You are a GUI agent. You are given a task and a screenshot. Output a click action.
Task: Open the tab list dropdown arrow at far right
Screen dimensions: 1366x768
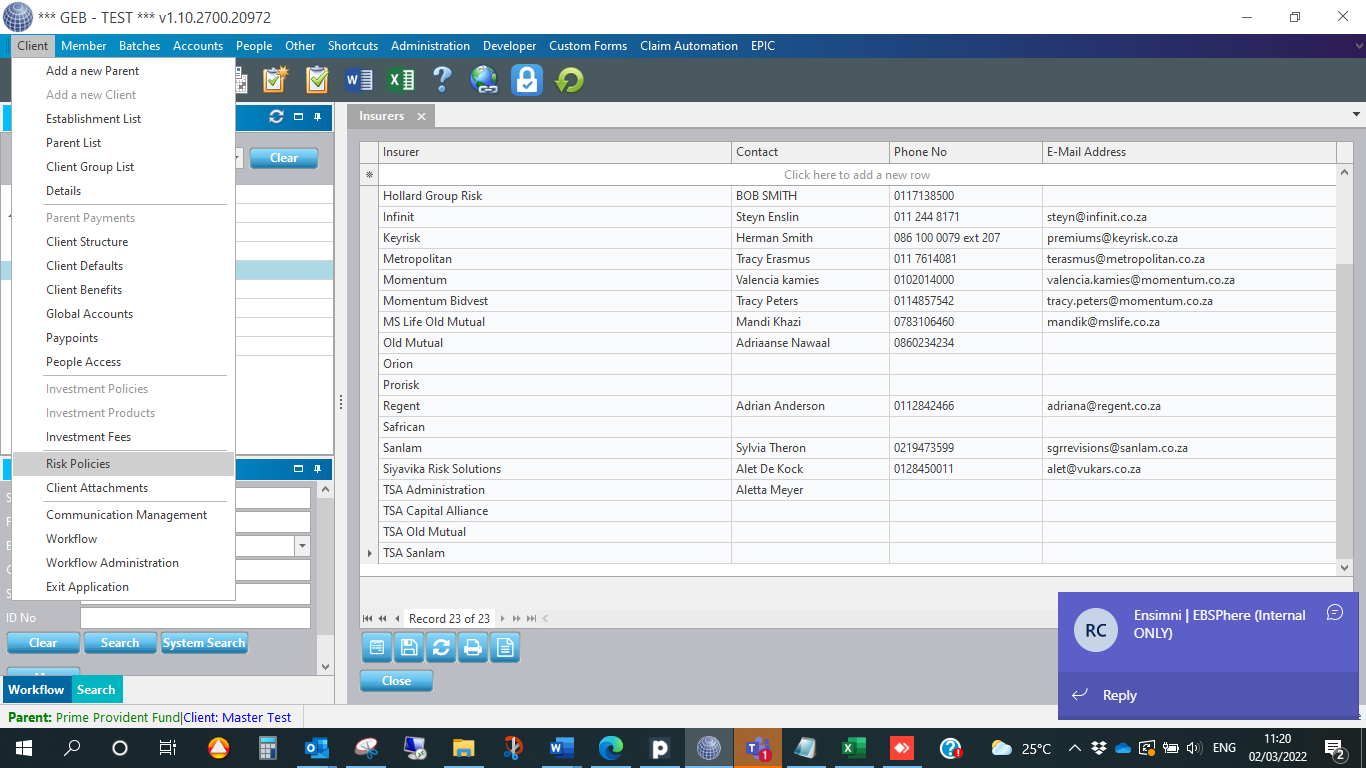(x=1357, y=116)
